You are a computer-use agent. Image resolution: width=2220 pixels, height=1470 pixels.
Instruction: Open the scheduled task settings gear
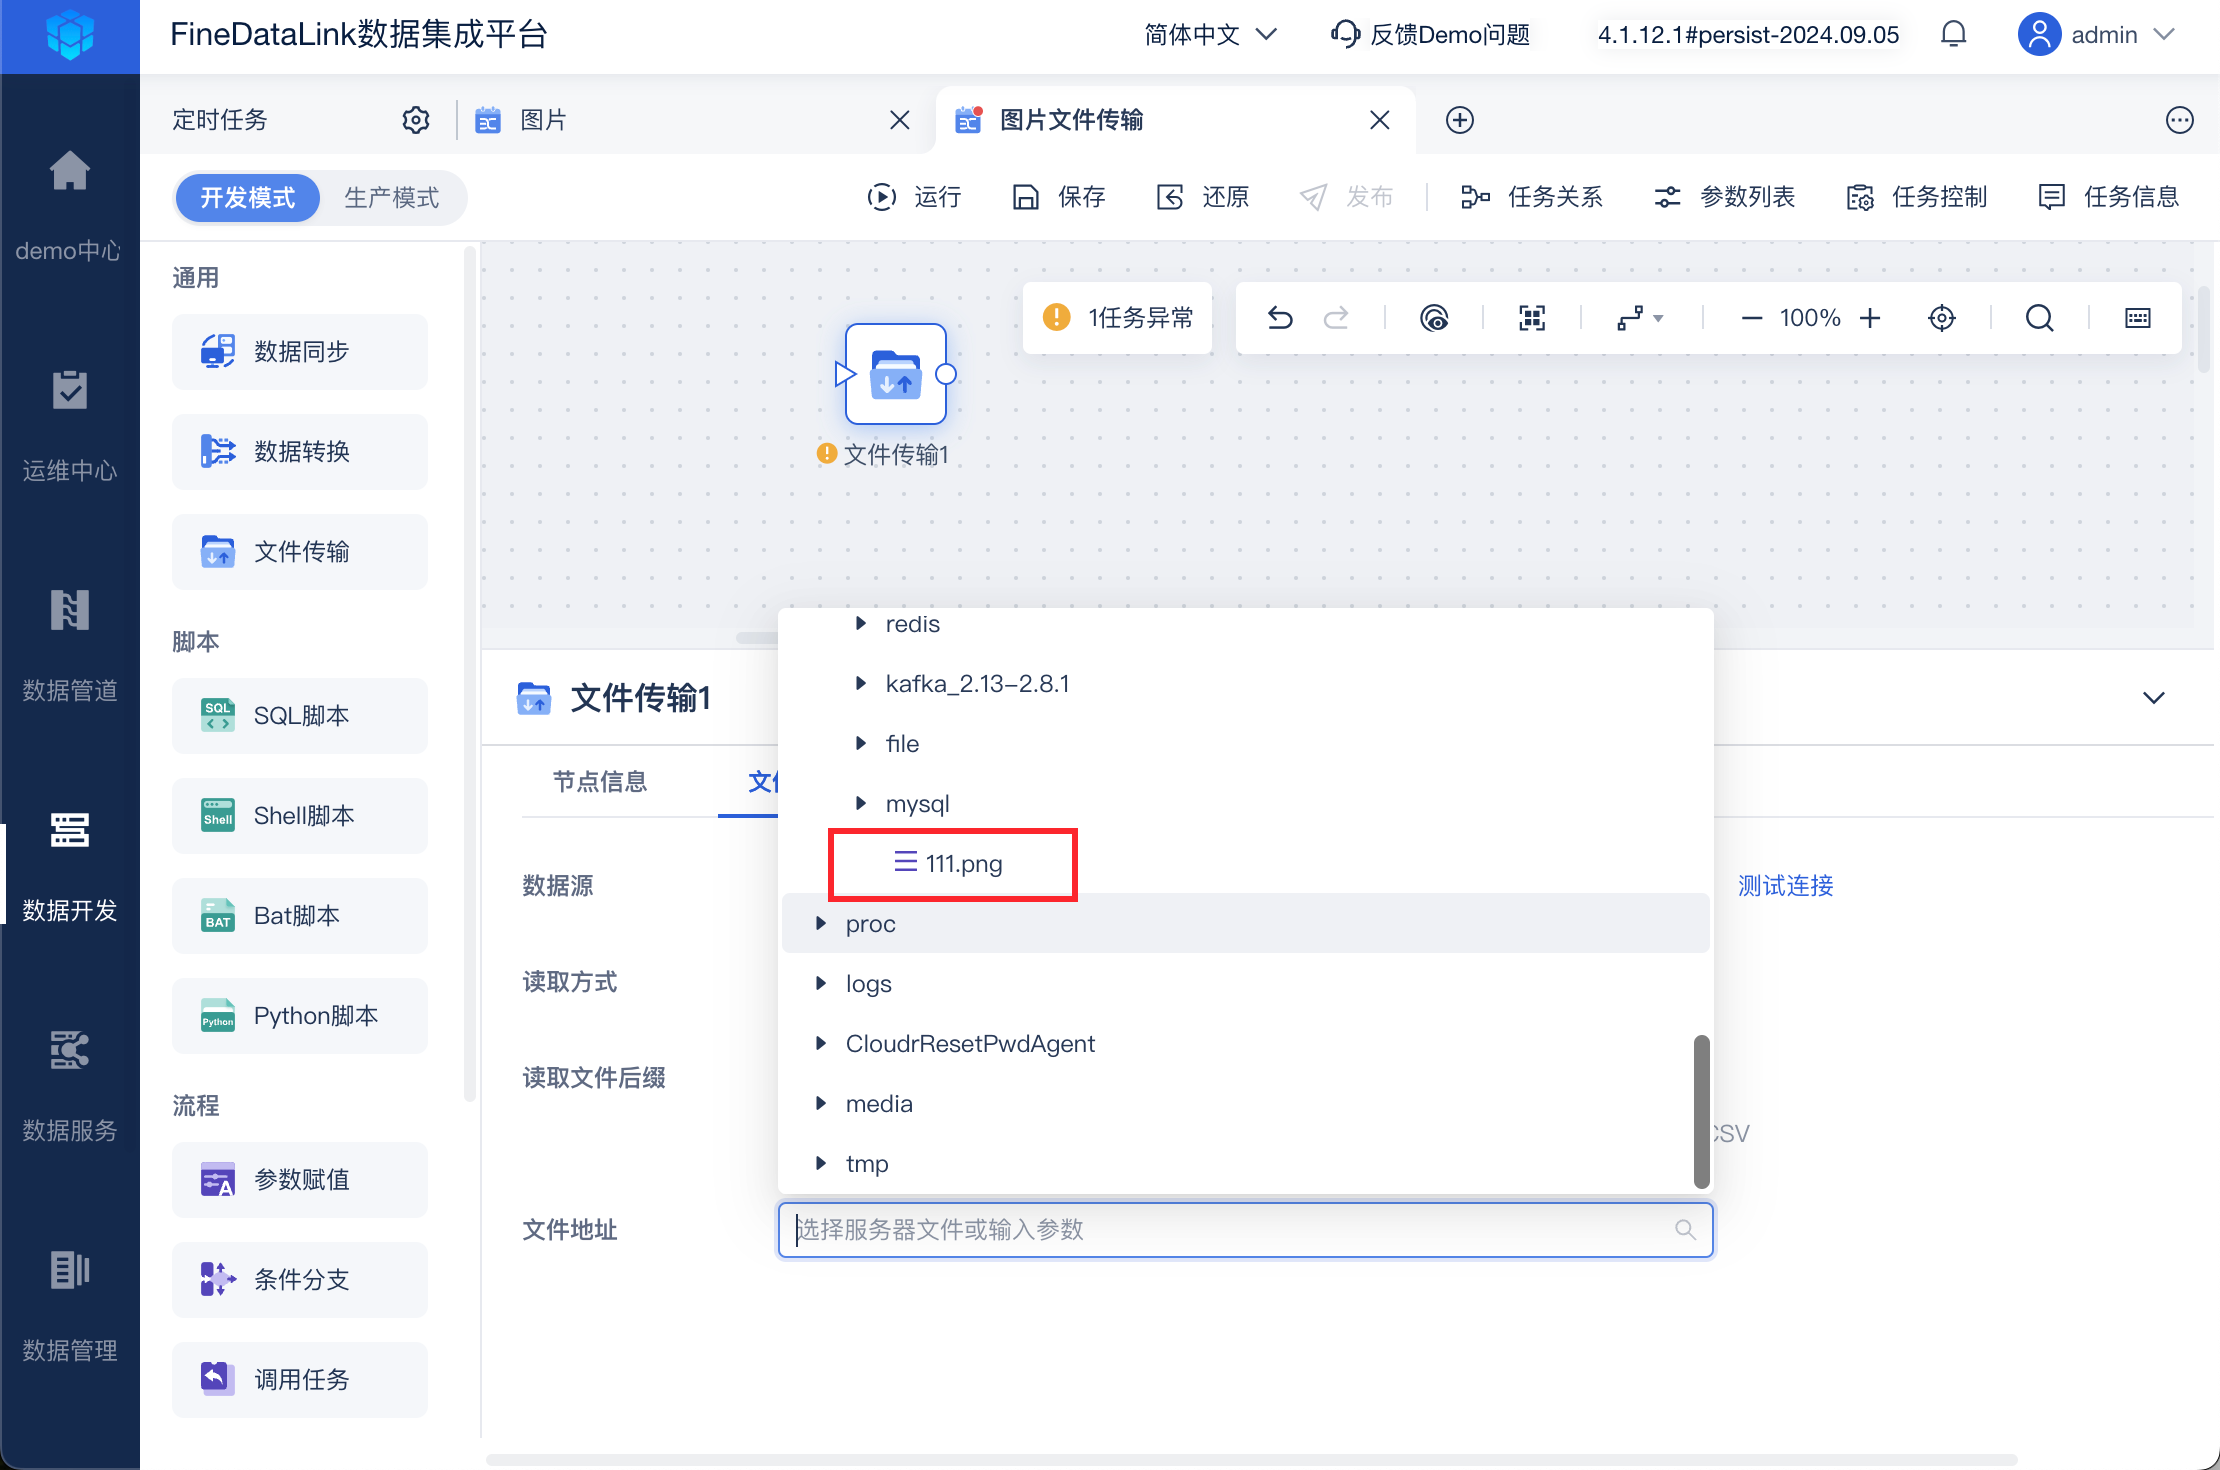pos(416,120)
